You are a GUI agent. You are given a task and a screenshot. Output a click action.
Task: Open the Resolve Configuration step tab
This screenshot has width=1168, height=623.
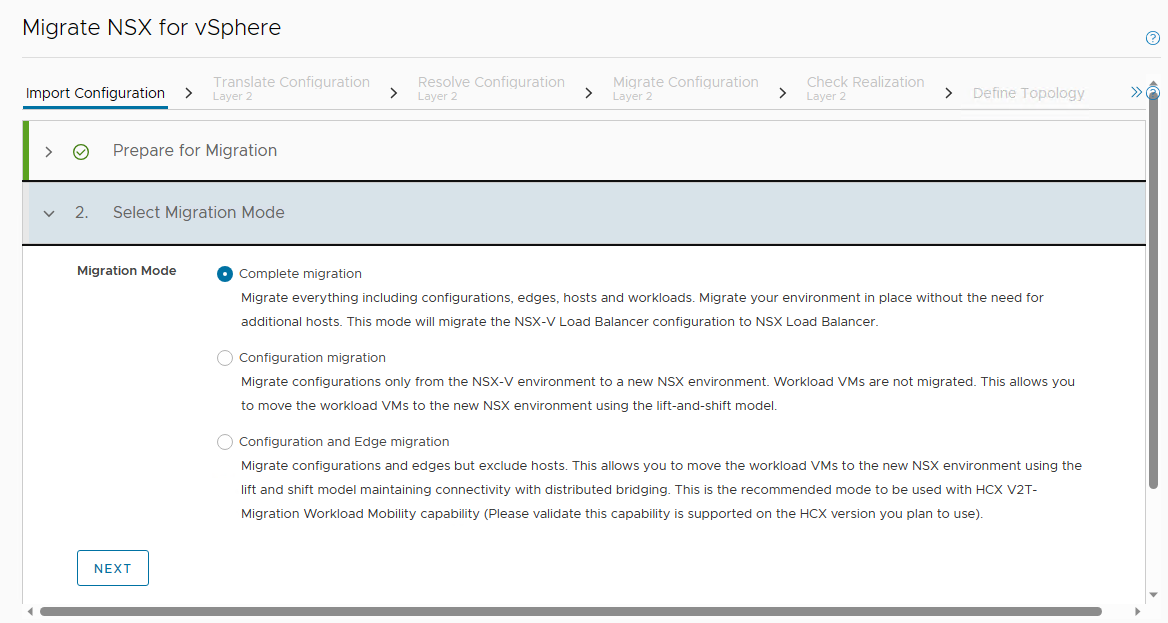[x=491, y=88]
